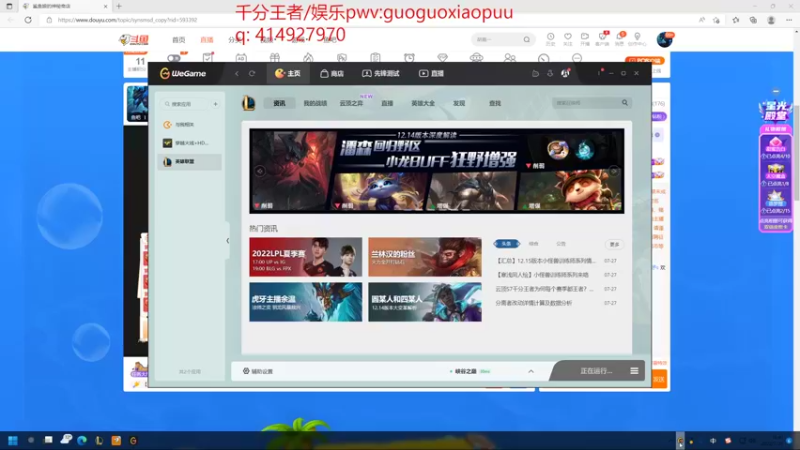The height and width of the screenshot is (450, 800).
Task: Collapse the WeGame sidebar with chevron
Action: [228, 241]
